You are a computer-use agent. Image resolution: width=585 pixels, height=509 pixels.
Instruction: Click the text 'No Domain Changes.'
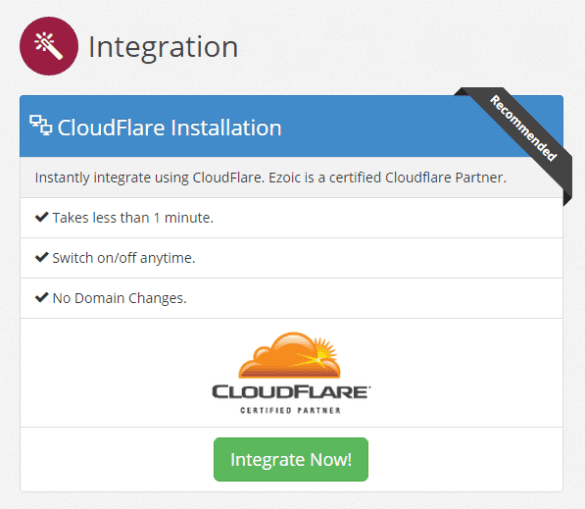(119, 298)
